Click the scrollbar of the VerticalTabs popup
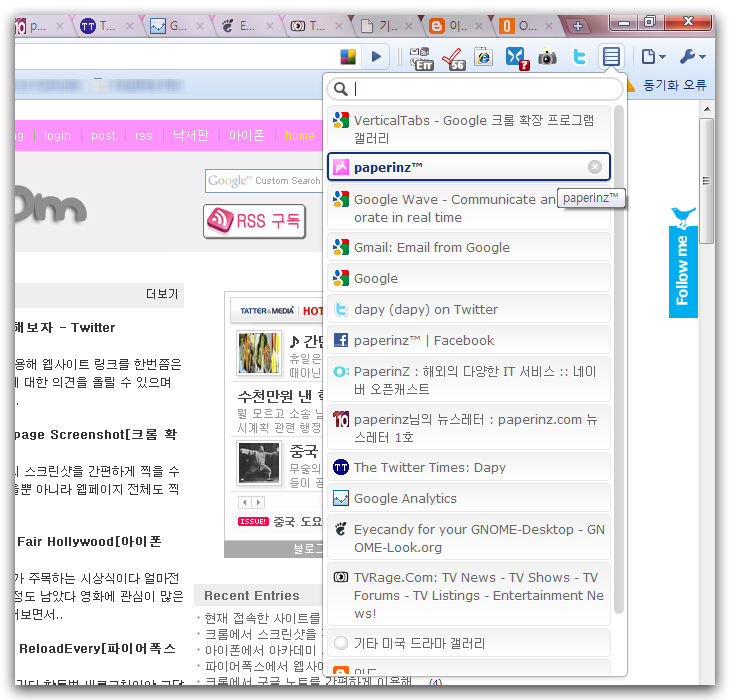The image size is (730, 700). pos(618,360)
